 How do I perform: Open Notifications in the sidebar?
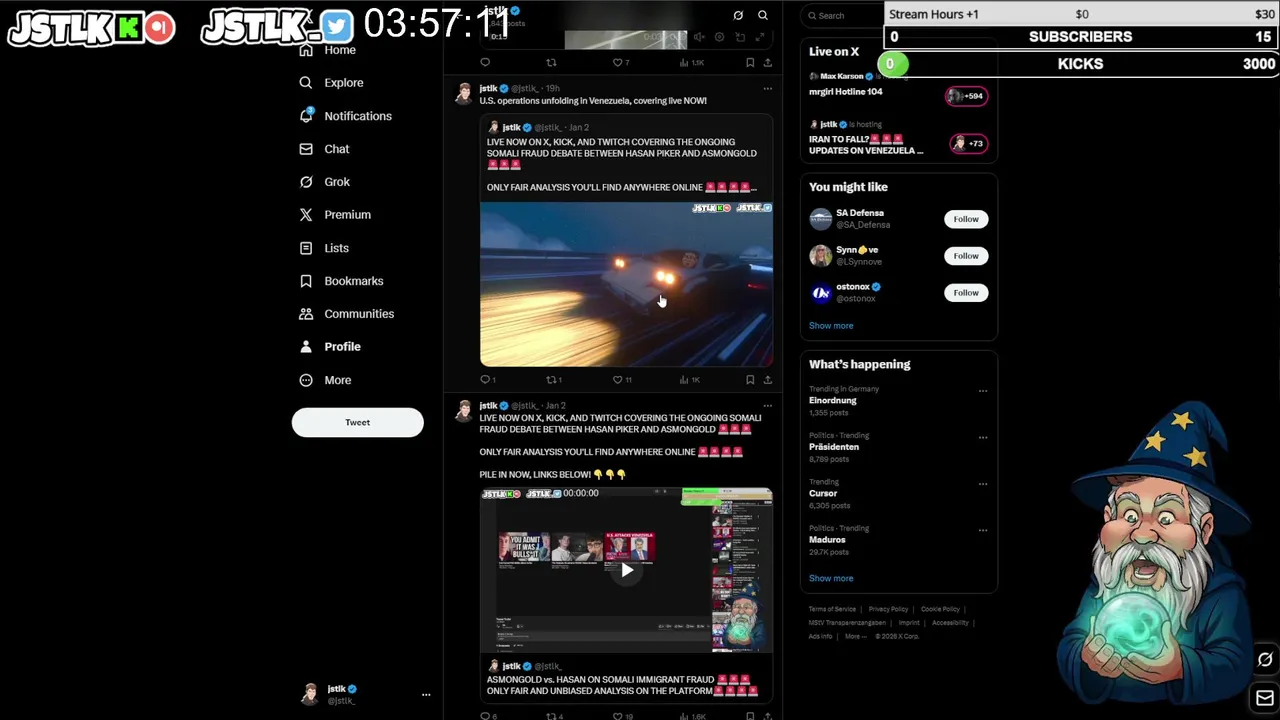(346, 116)
